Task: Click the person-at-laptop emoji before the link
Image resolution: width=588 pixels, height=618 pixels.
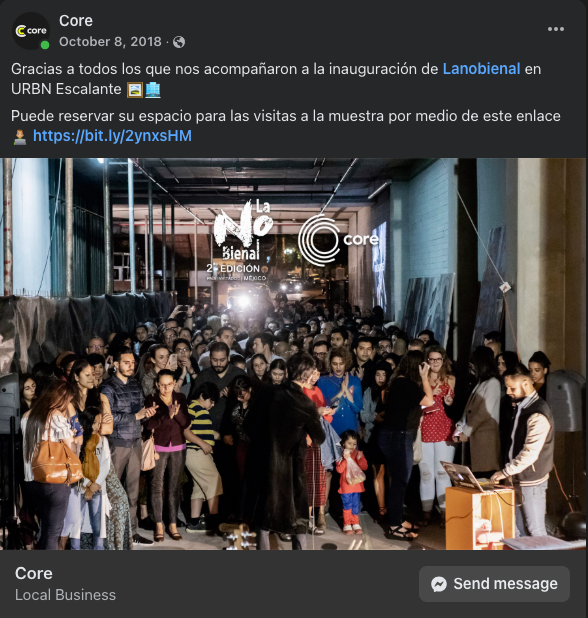Action: [20, 137]
